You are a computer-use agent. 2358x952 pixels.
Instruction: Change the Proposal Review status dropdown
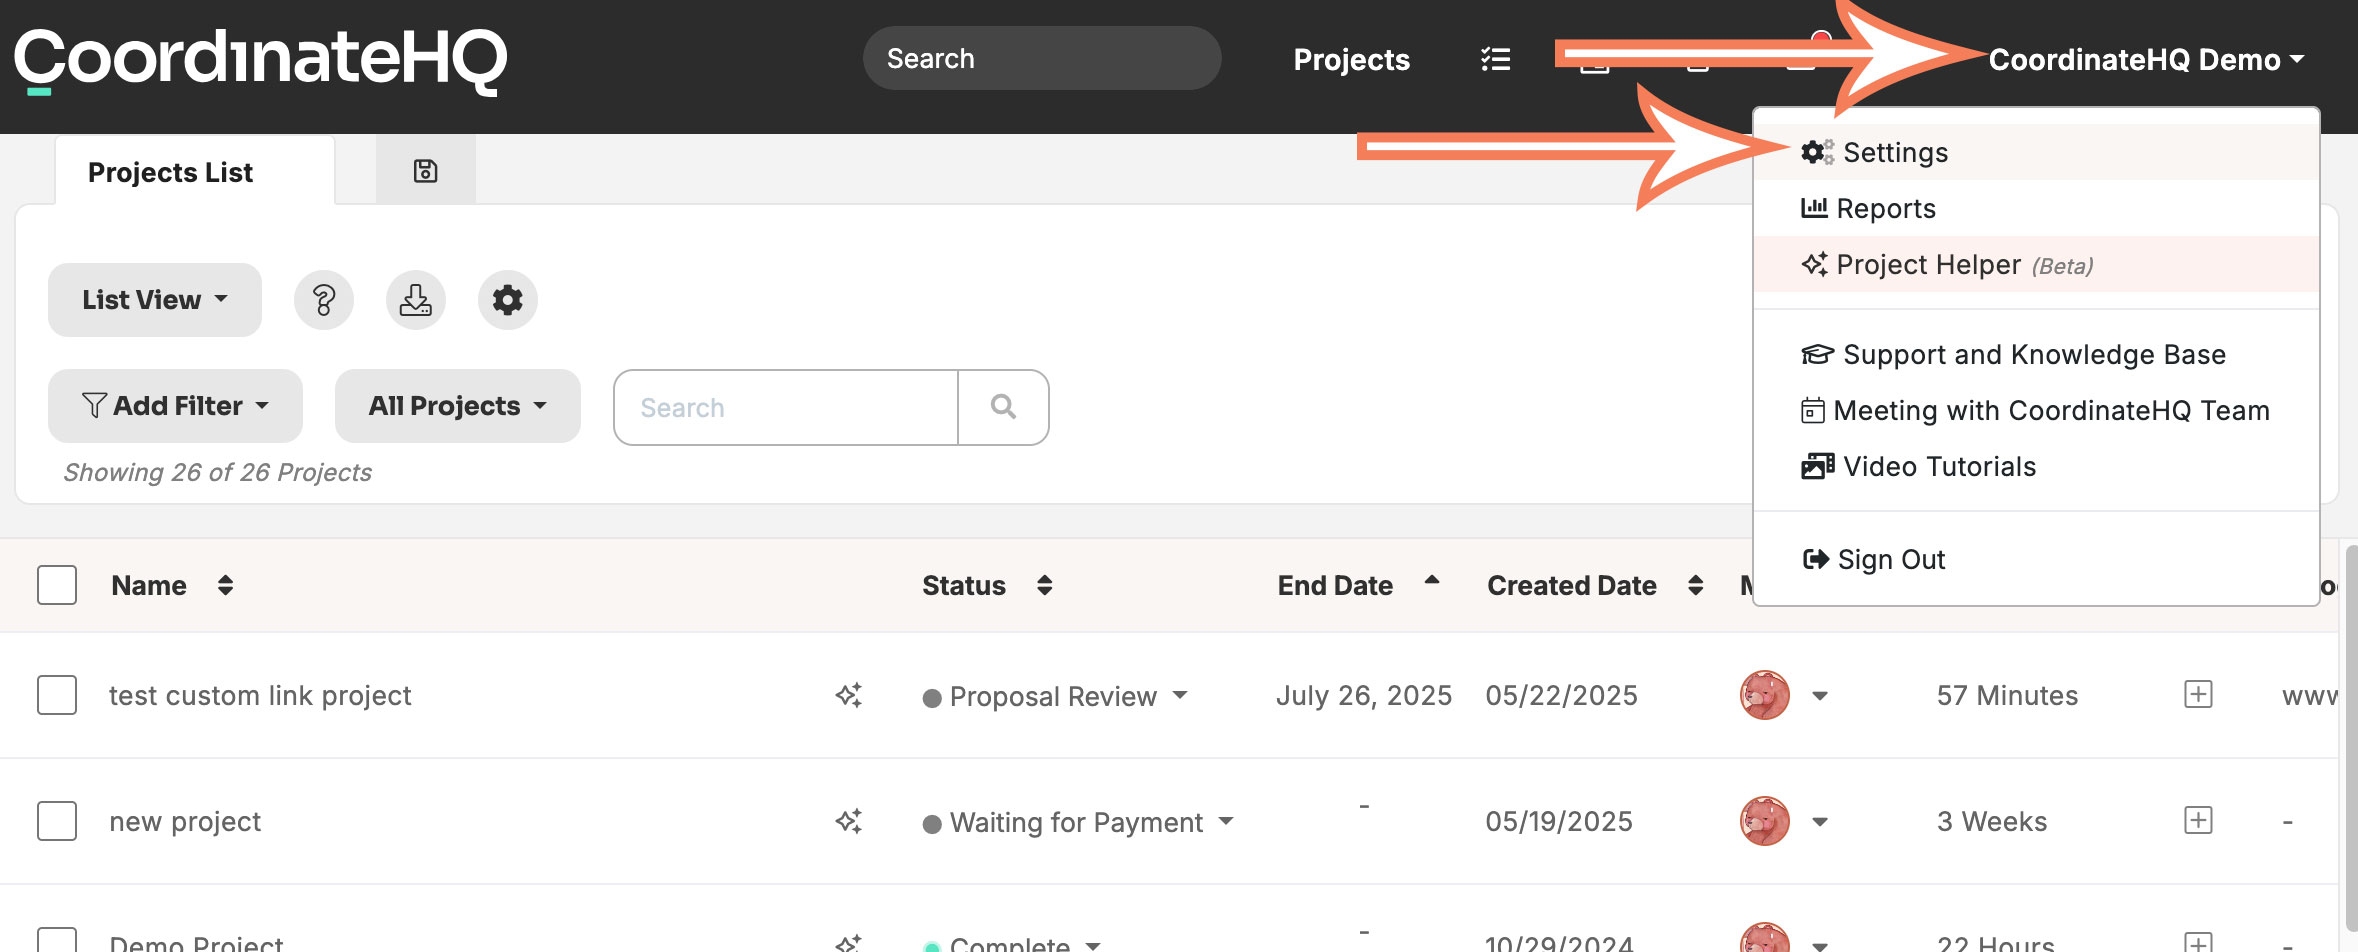1055,696
